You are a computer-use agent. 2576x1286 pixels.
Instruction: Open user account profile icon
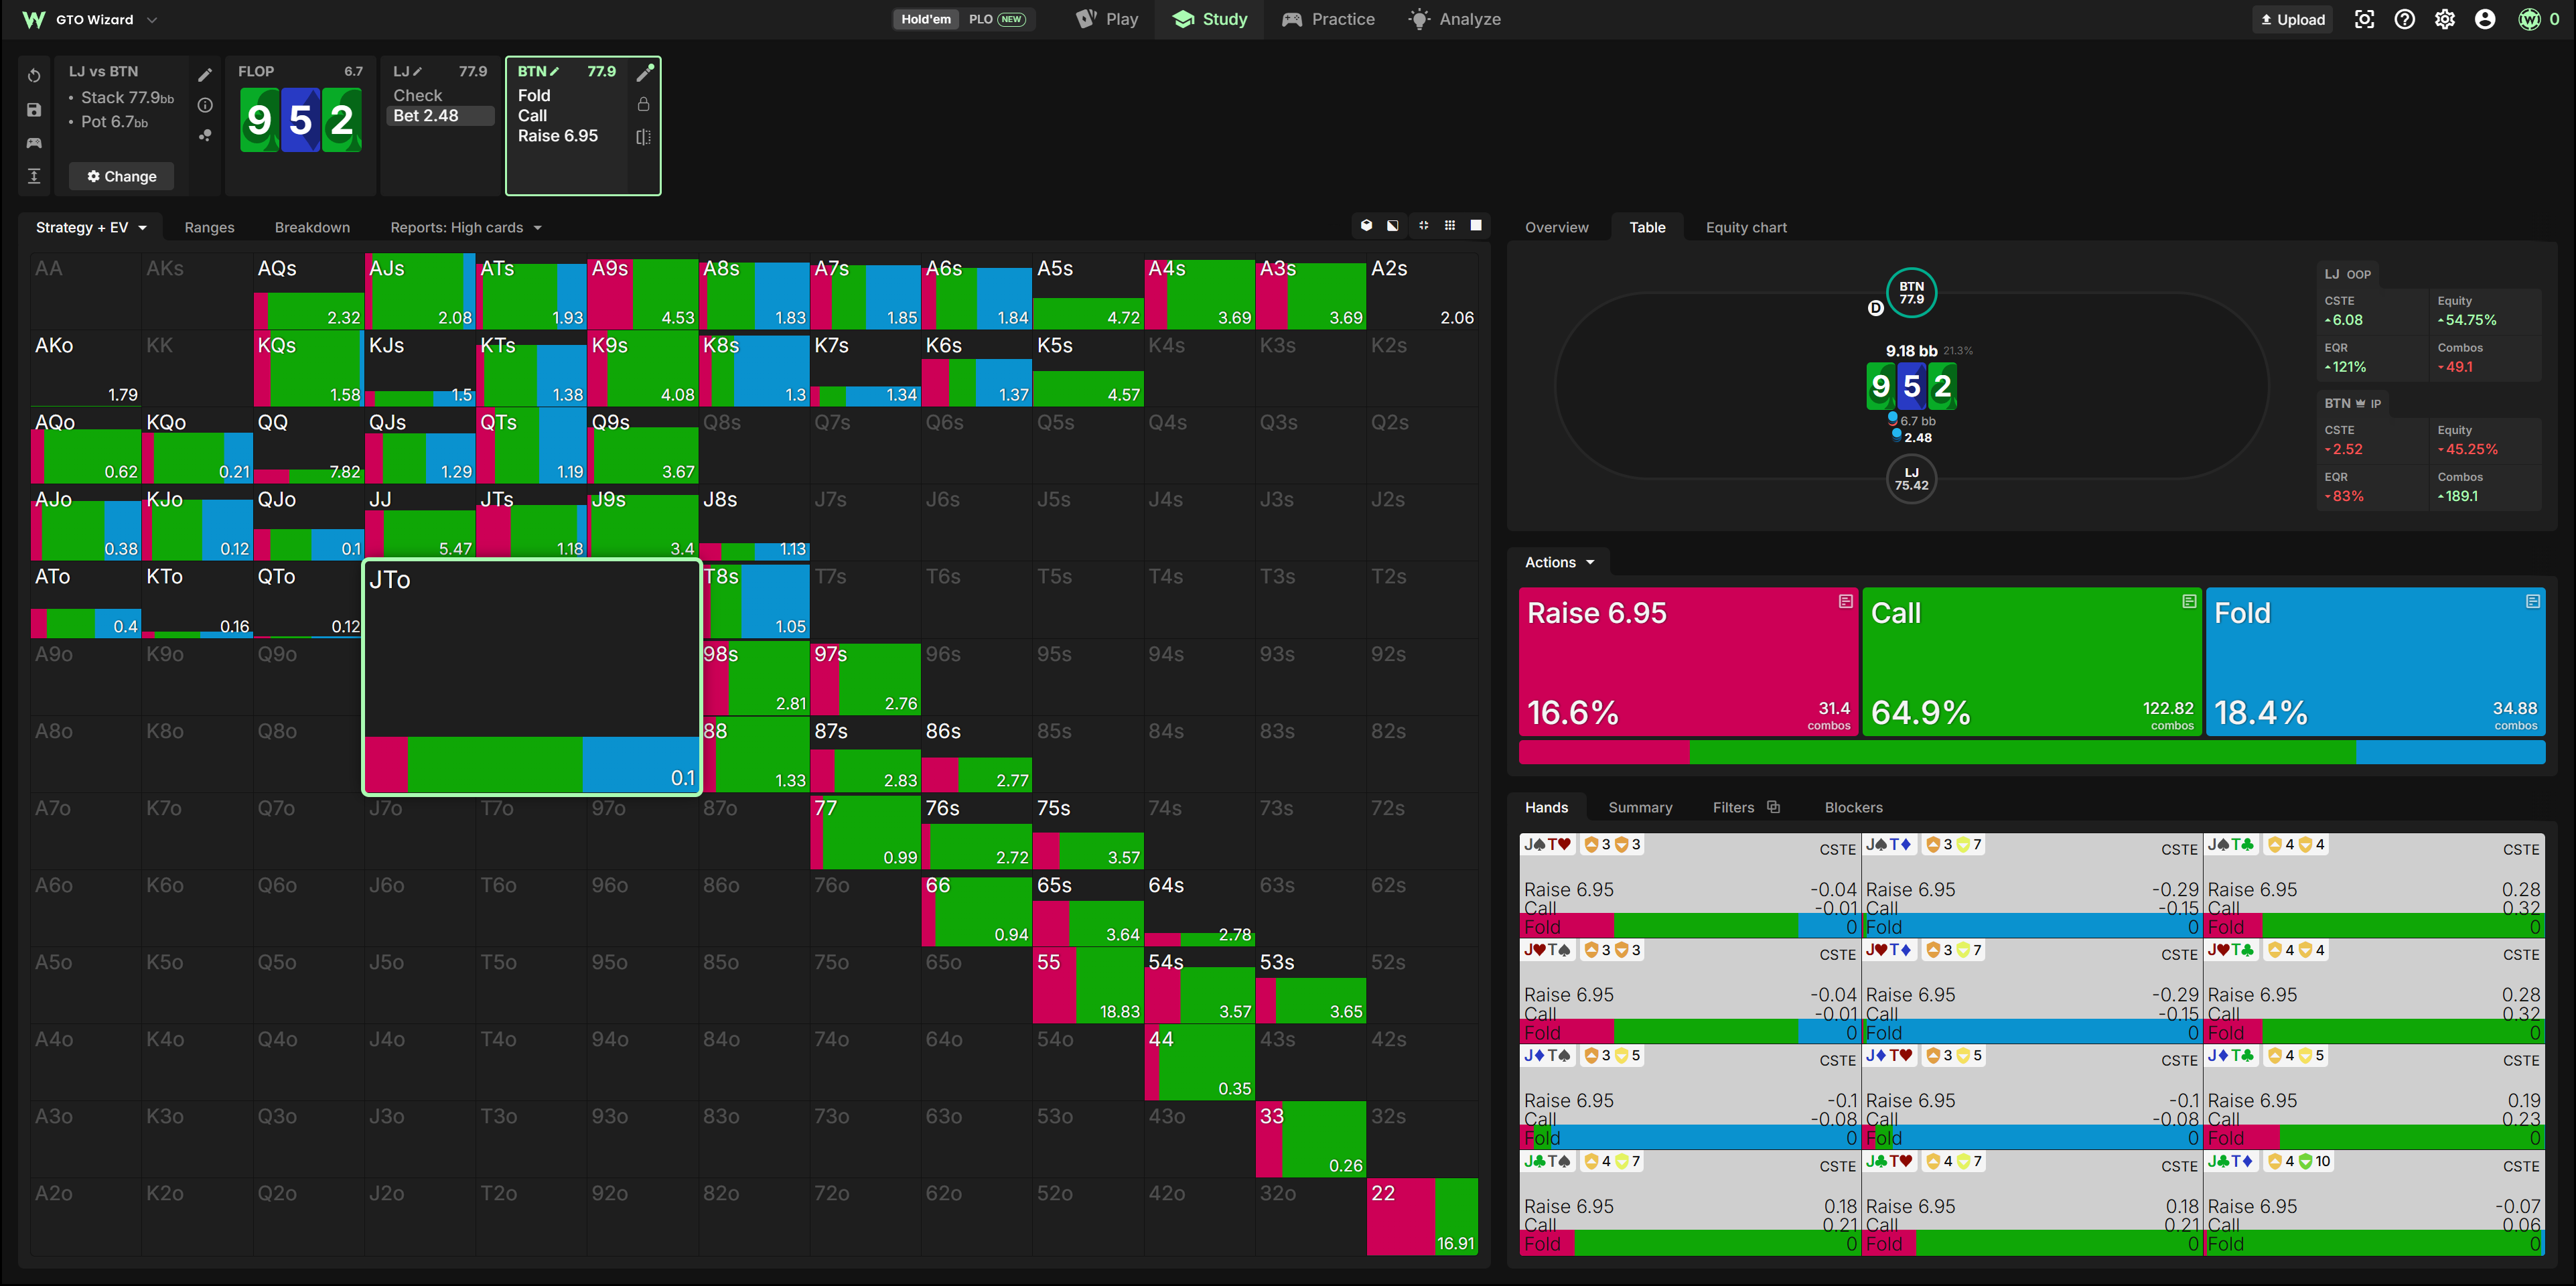[2485, 19]
